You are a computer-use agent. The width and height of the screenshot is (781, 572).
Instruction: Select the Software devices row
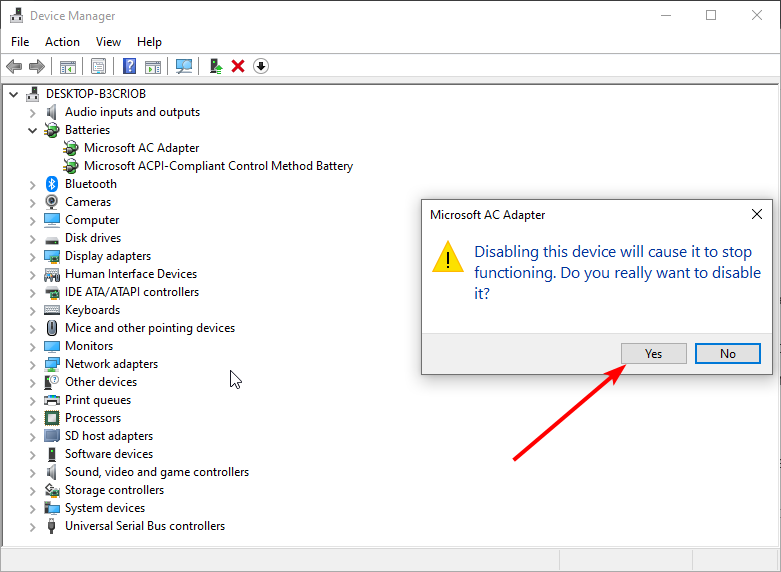109,454
